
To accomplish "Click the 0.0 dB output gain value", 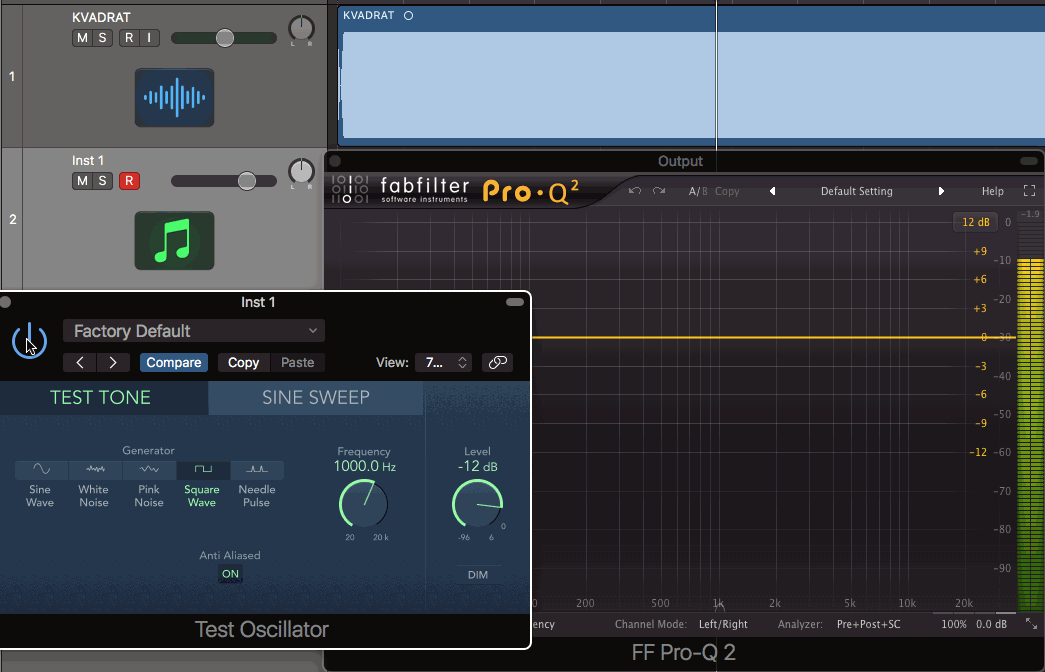I will [992, 625].
